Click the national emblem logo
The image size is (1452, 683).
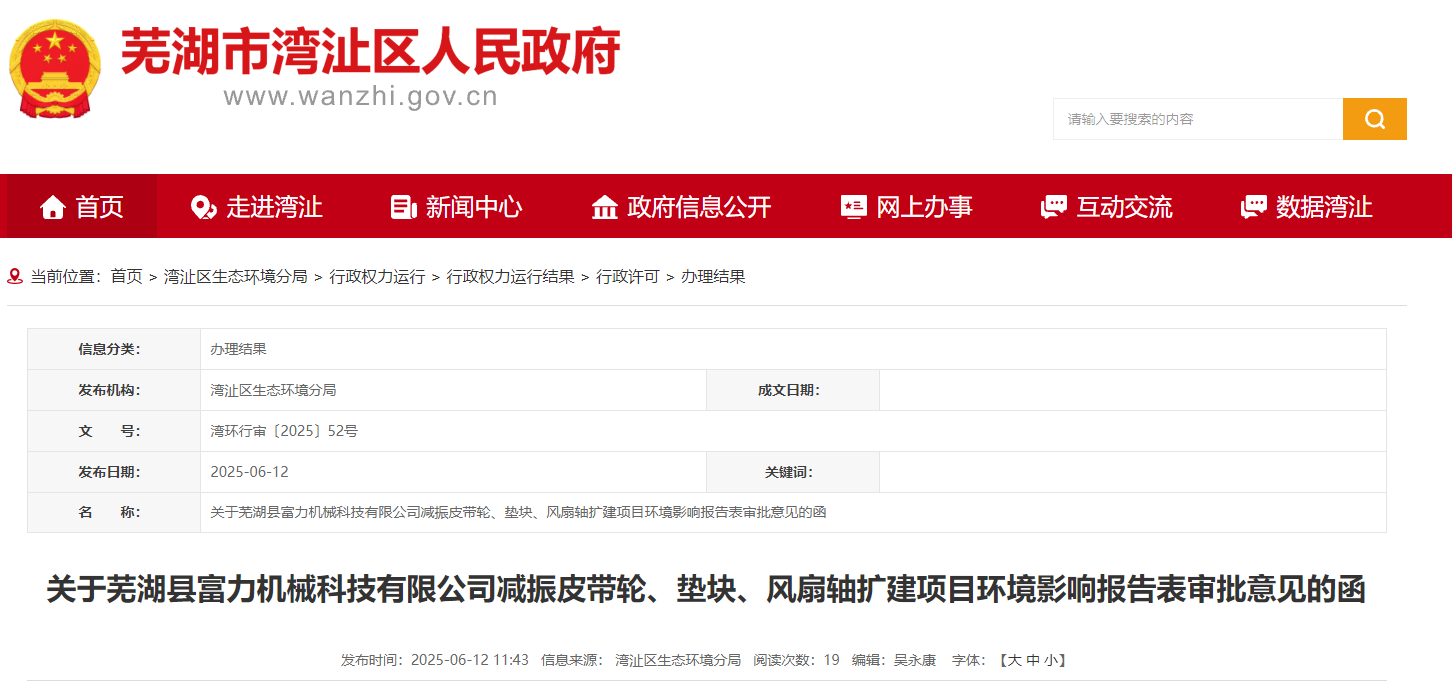[x=55, y=68]
